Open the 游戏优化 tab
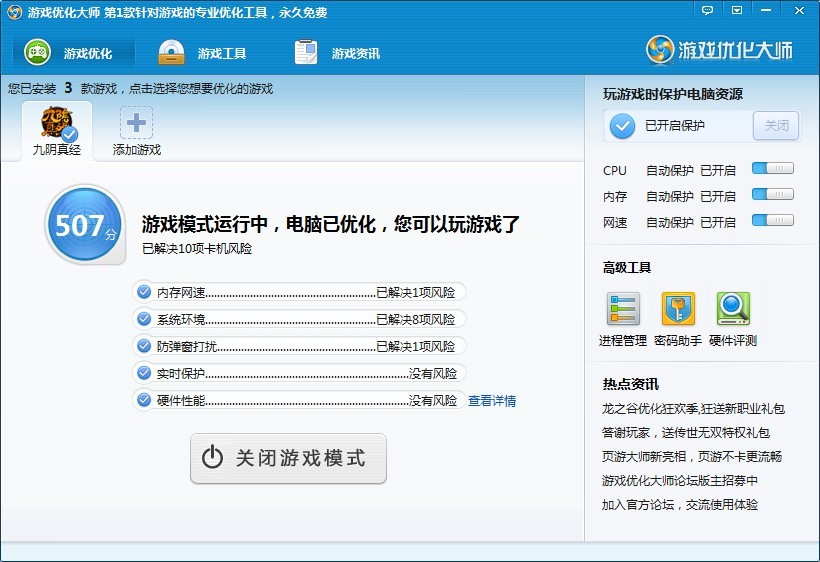The height and width of the screenshot is (562, 820). pyautogui.click(x=74, y=53)
